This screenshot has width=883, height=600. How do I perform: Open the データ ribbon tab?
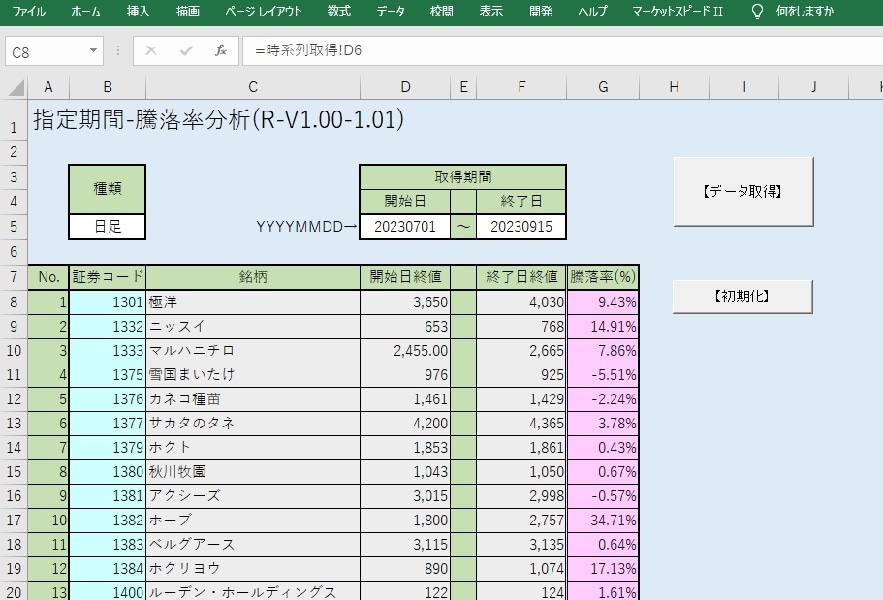click(x=390, y=11)
